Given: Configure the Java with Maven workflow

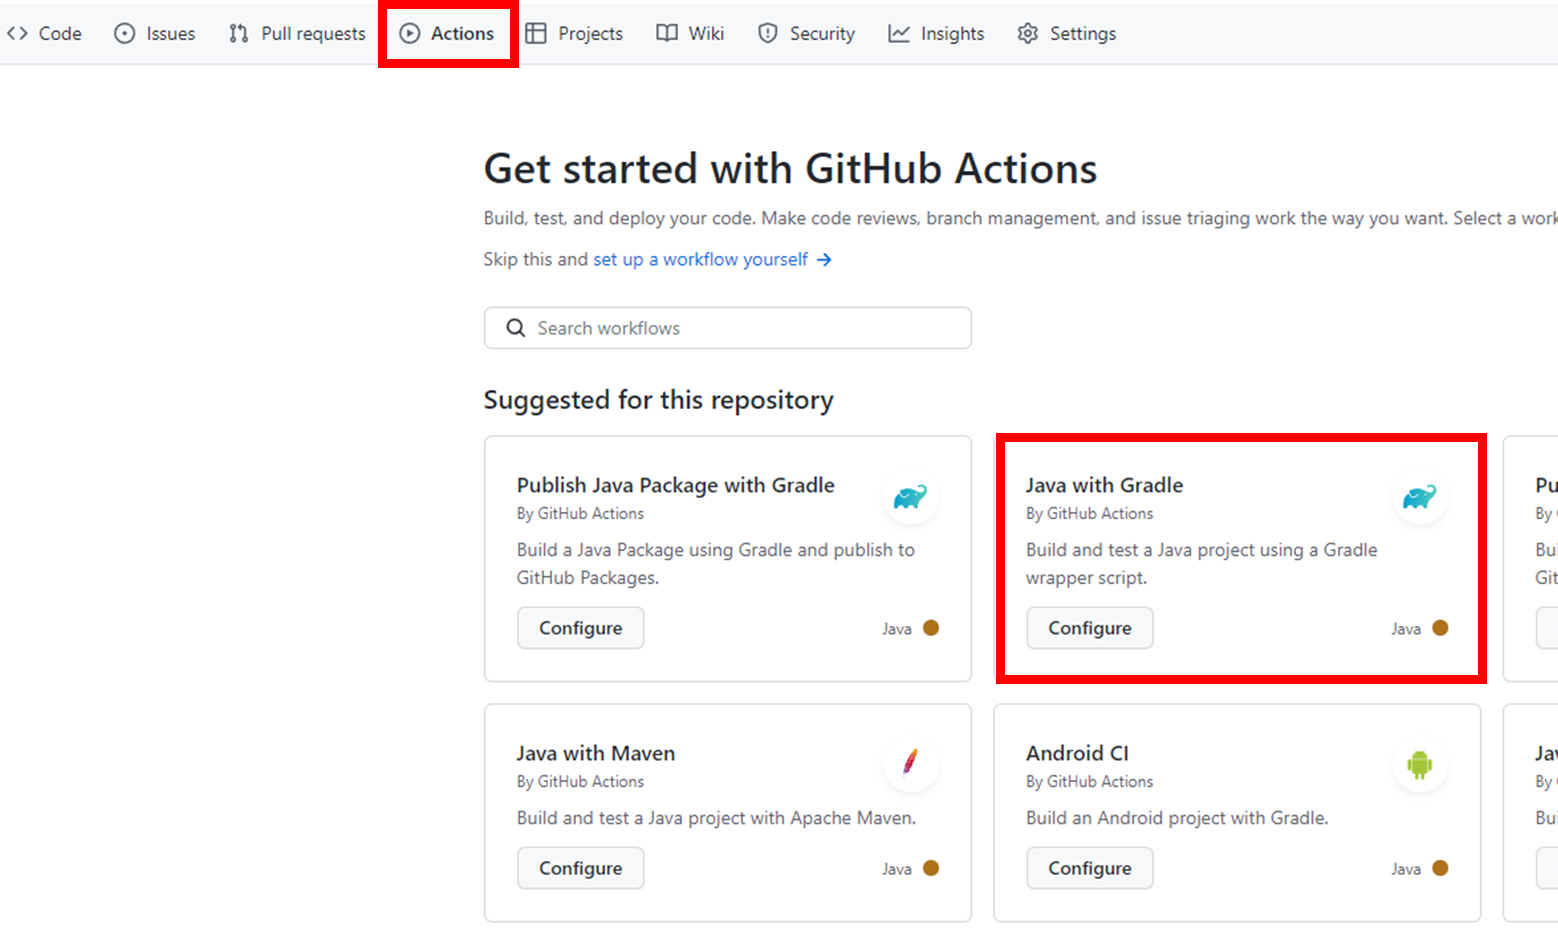Looking at the screenshot, I should tap(580, 868).
